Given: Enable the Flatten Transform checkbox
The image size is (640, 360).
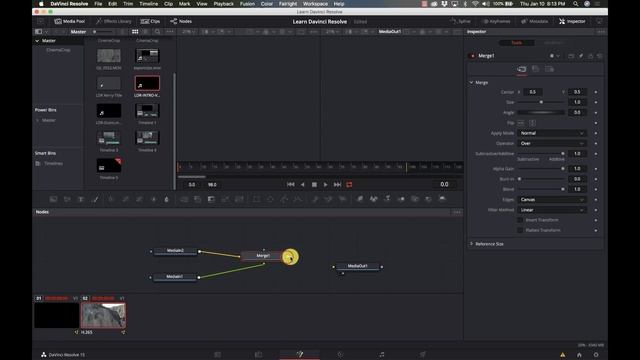Looking at the screenshot, I should pyautogui.click(x=520, y=230).
